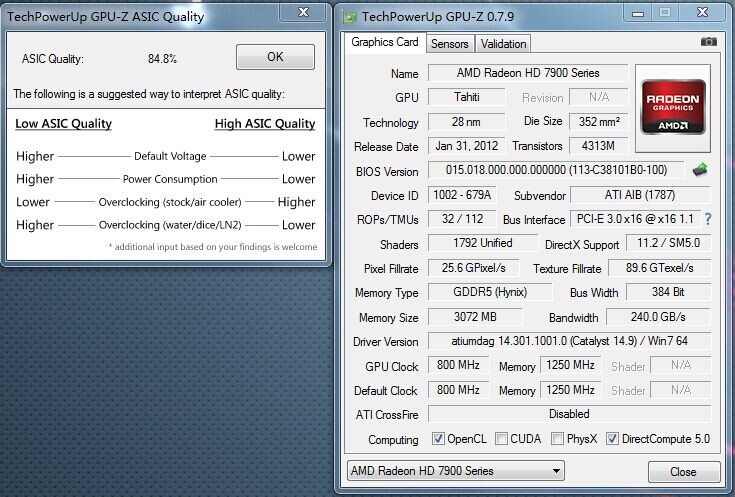Click the ROPs/TMUs value 32 / 112
Image resolution: width=735 pixels, height=497 pixels.
[x=462, y=218]
